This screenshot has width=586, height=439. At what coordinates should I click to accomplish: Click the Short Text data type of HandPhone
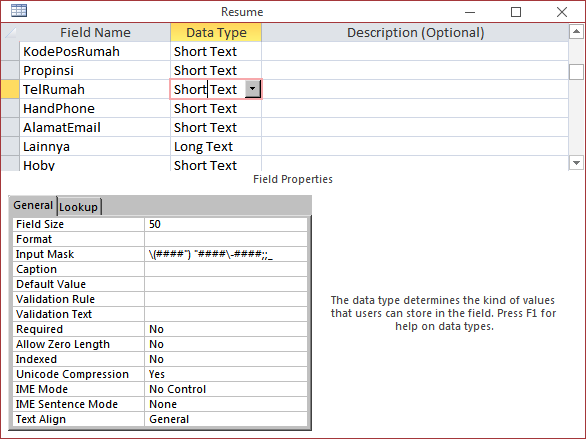216,108
